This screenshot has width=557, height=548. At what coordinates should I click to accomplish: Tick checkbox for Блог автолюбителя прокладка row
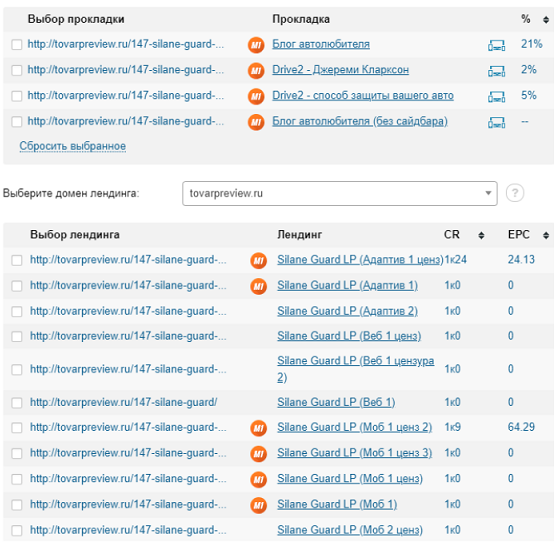pos(17,45)
